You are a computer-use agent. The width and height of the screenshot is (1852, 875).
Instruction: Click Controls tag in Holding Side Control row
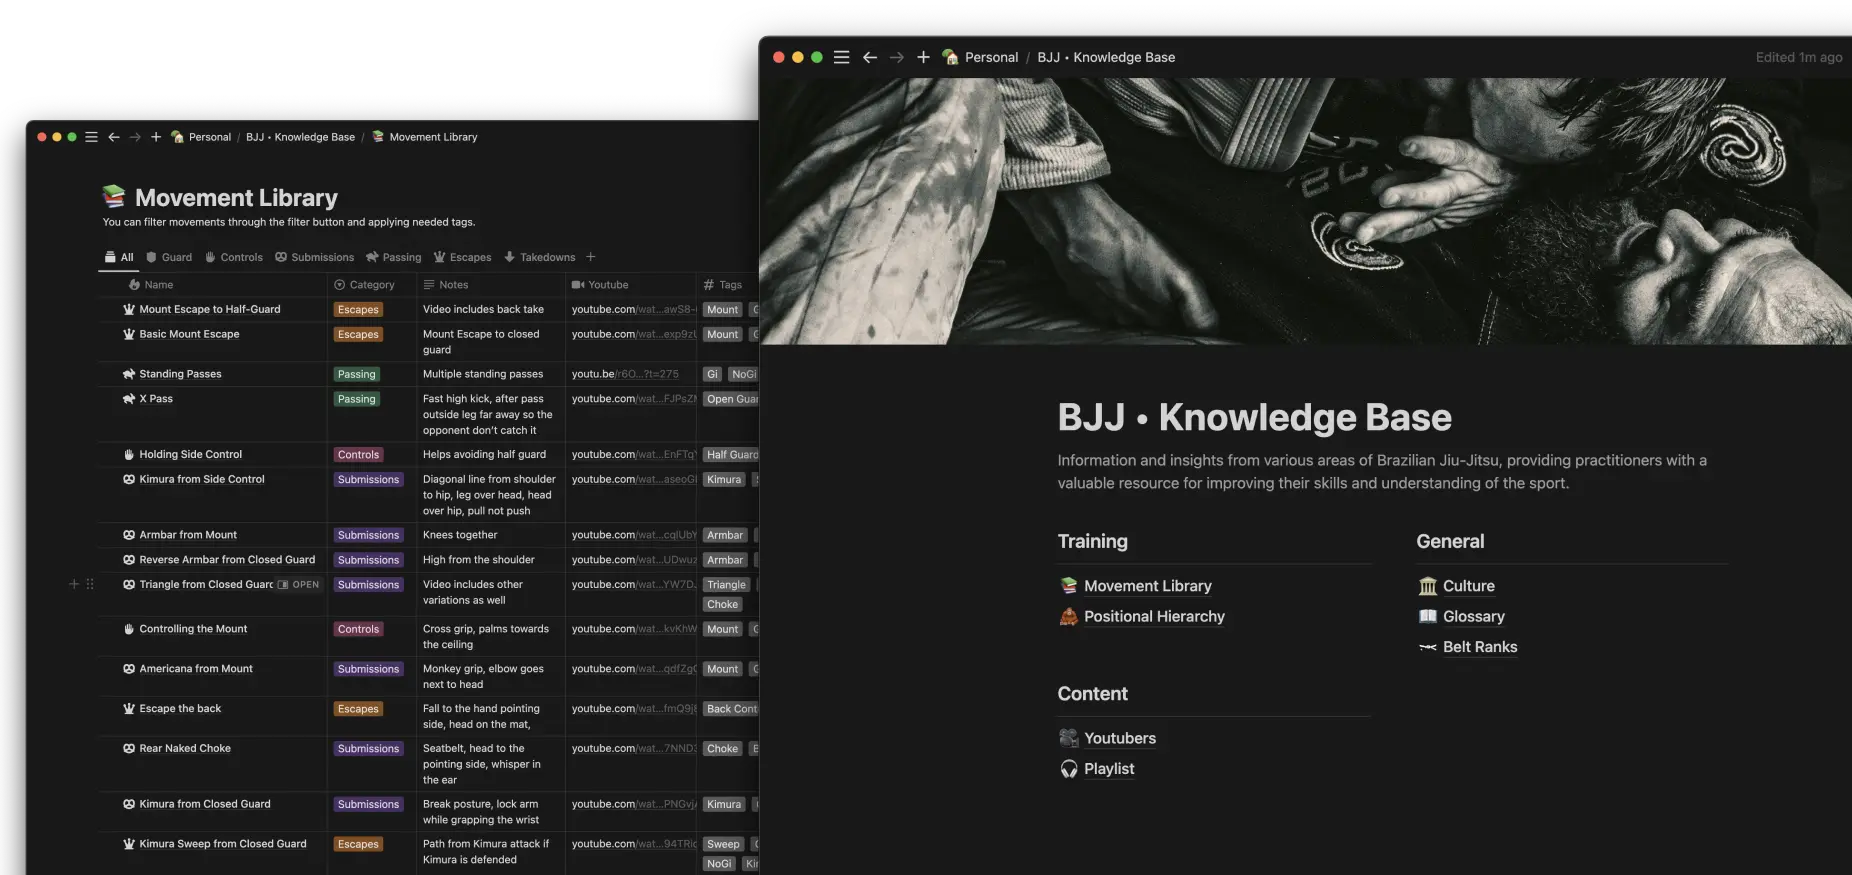click(x=358, y=455)
